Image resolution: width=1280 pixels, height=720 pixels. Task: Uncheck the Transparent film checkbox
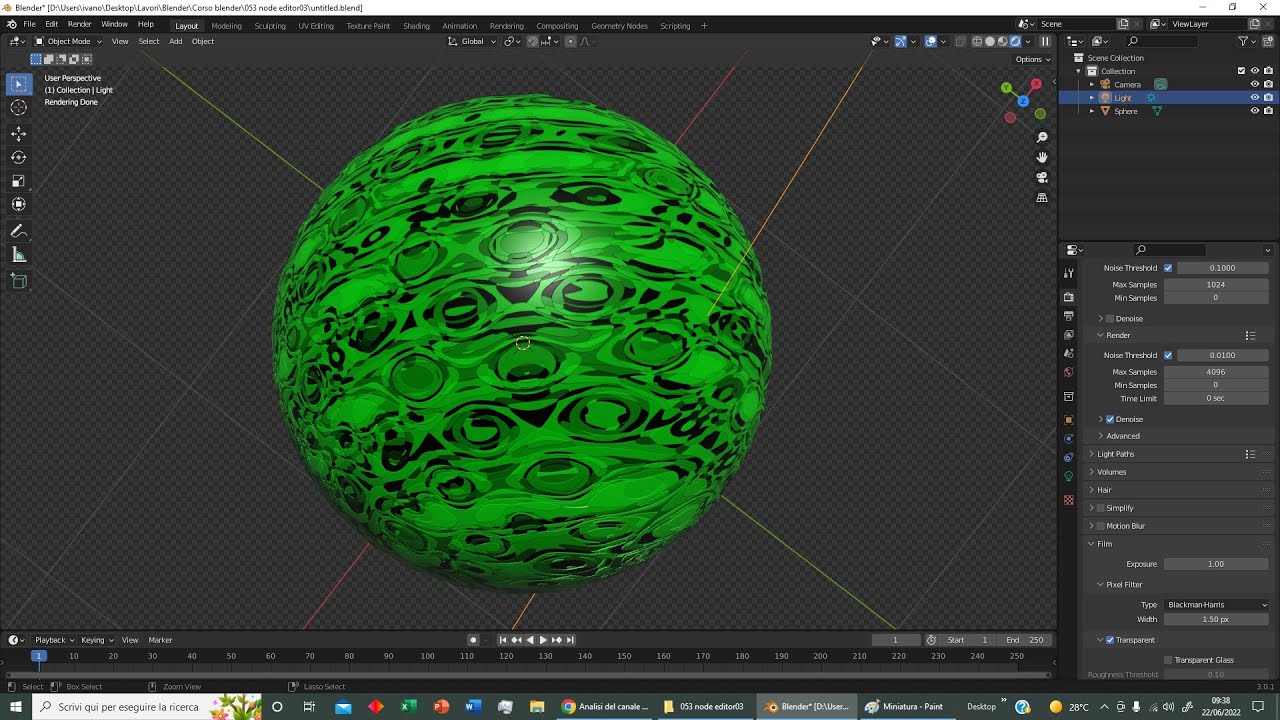[1110, 640]
